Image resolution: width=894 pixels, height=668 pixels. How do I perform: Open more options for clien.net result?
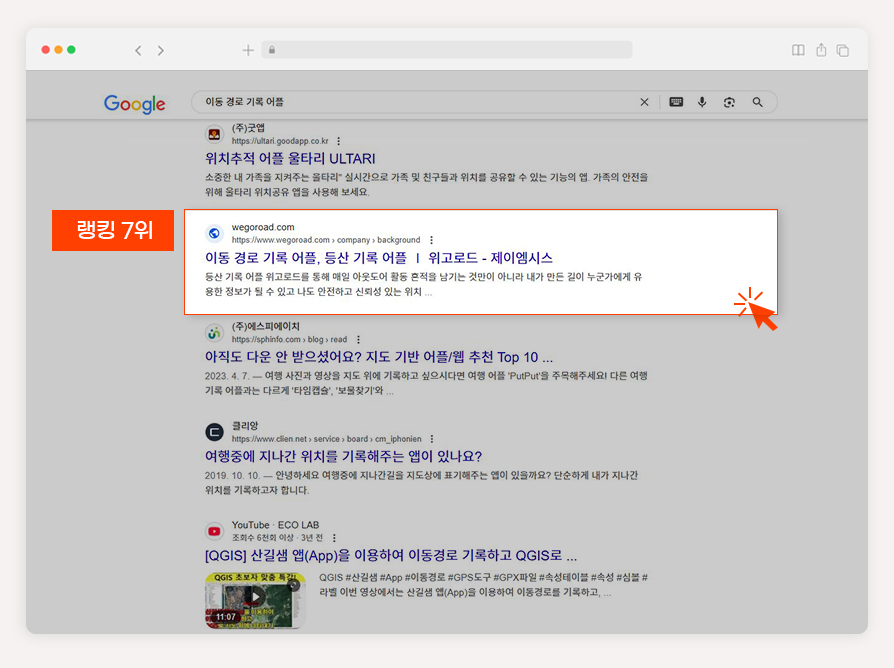(432, 439)
